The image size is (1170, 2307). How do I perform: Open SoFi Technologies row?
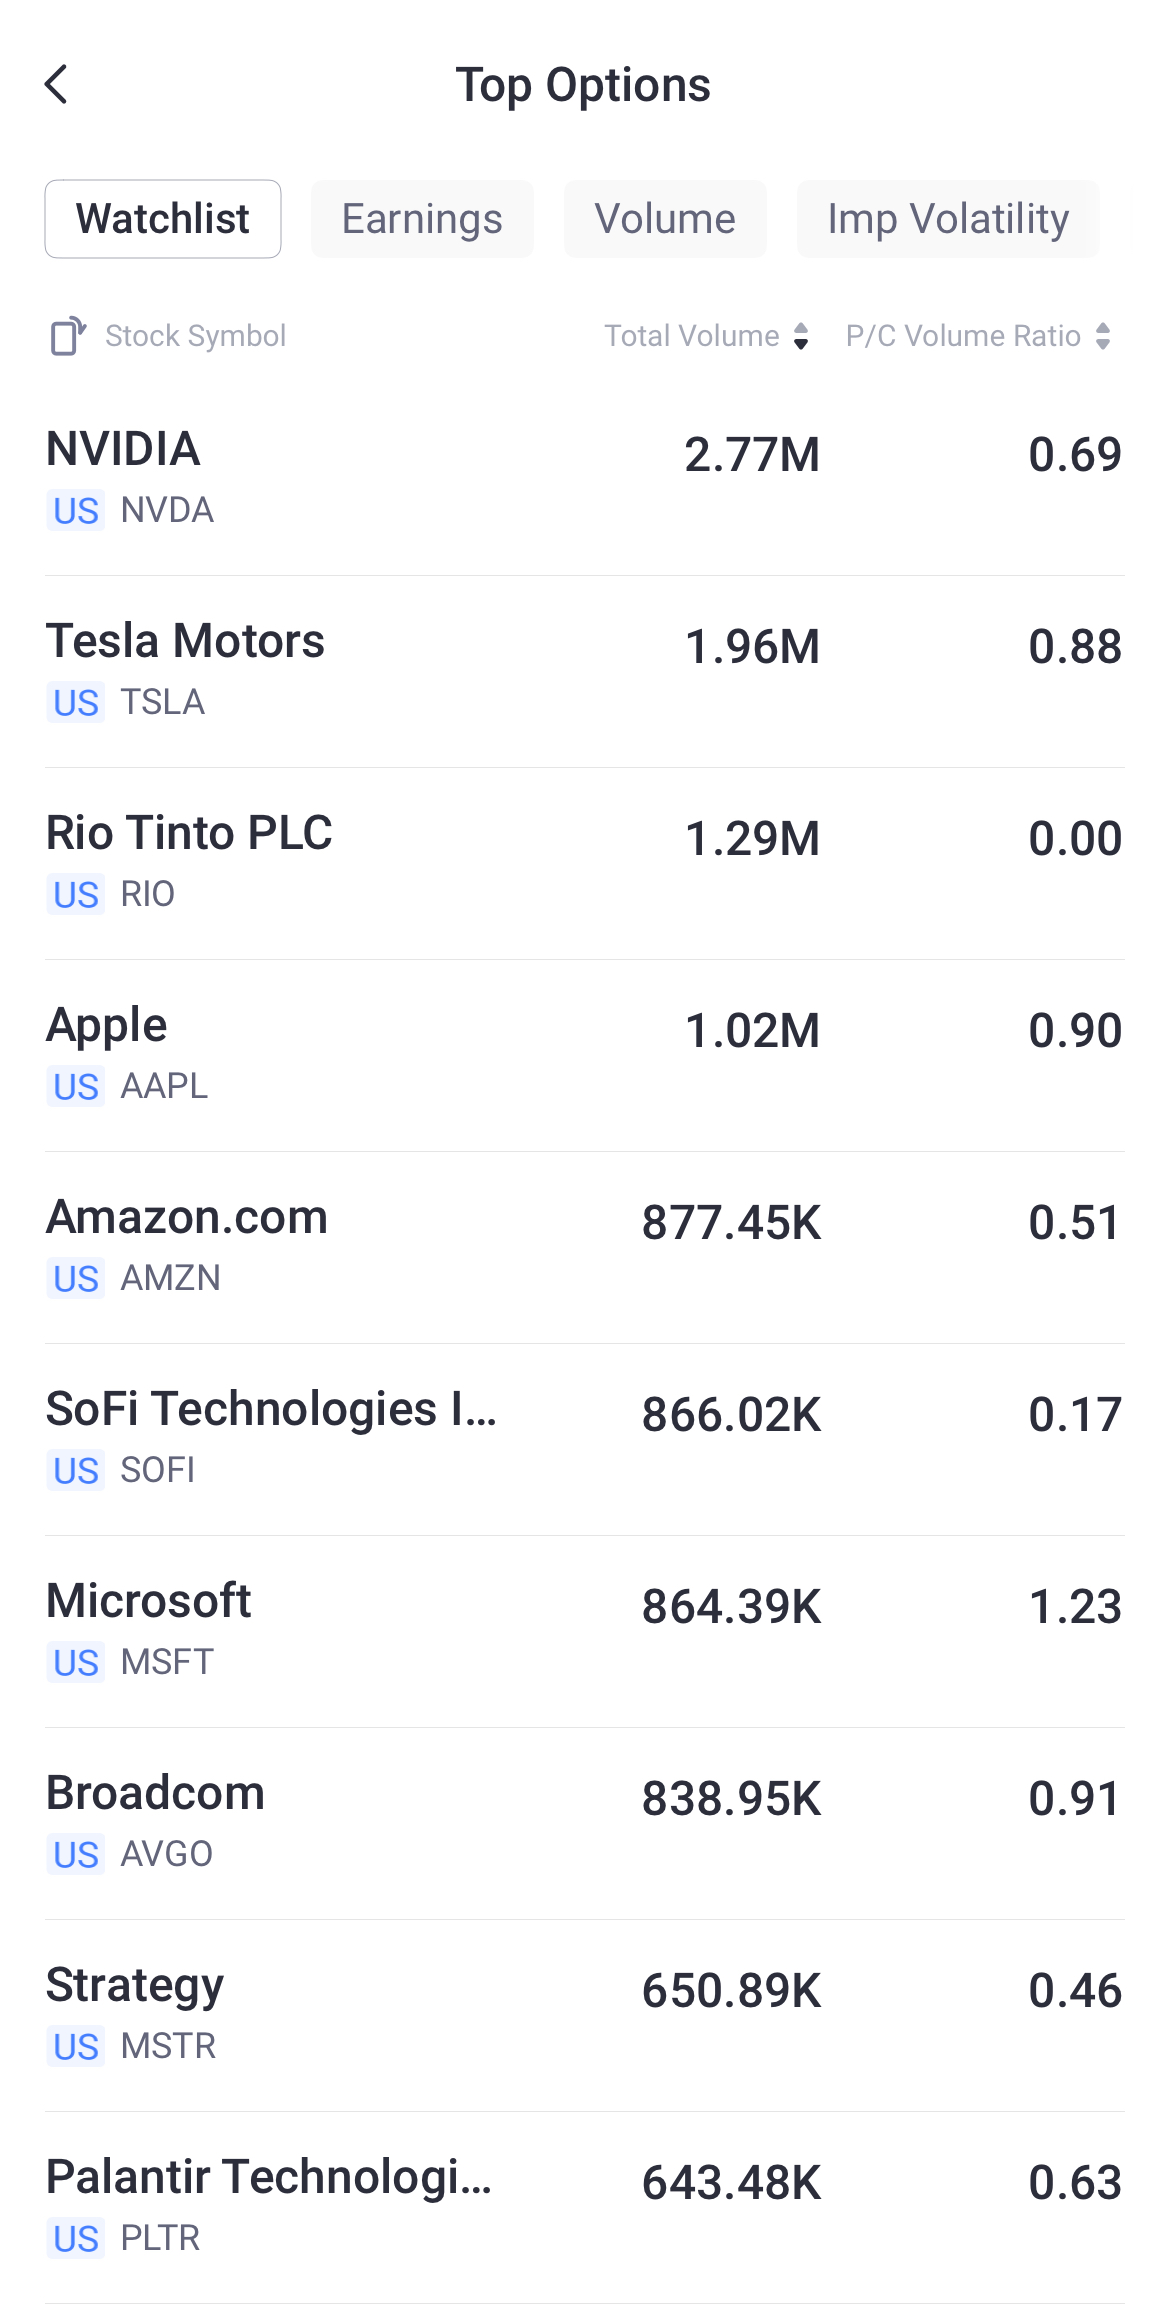(585, 1438)
